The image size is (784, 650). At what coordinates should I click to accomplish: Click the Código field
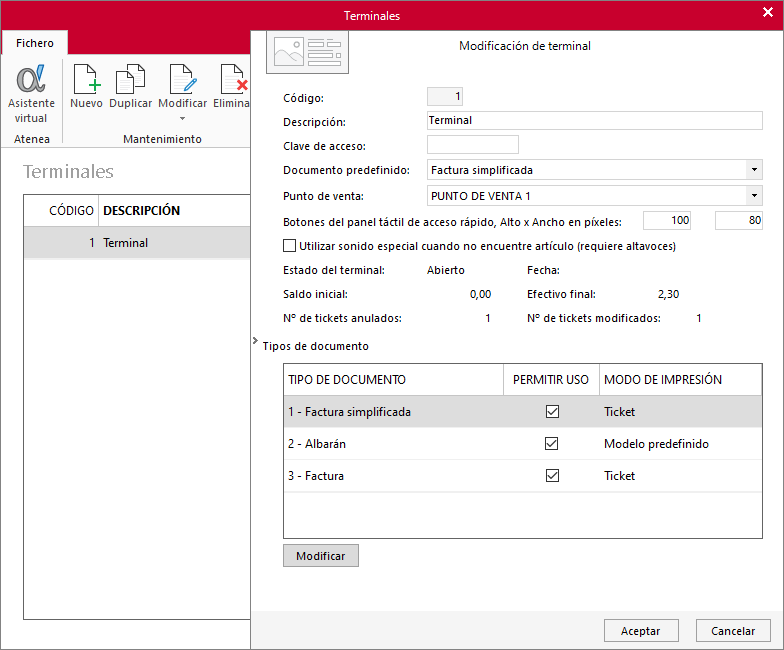pos(444,96)
